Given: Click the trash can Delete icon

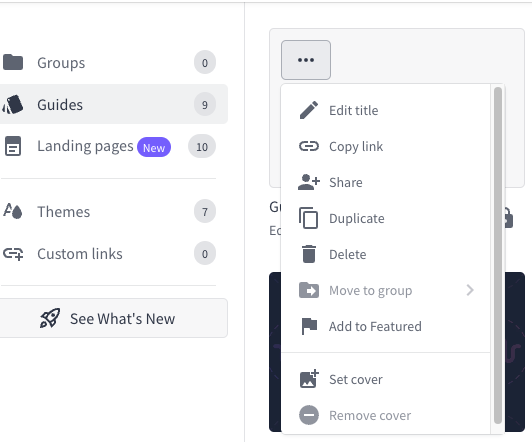Looking at the screenshot, I should click(x=309, y=254).
